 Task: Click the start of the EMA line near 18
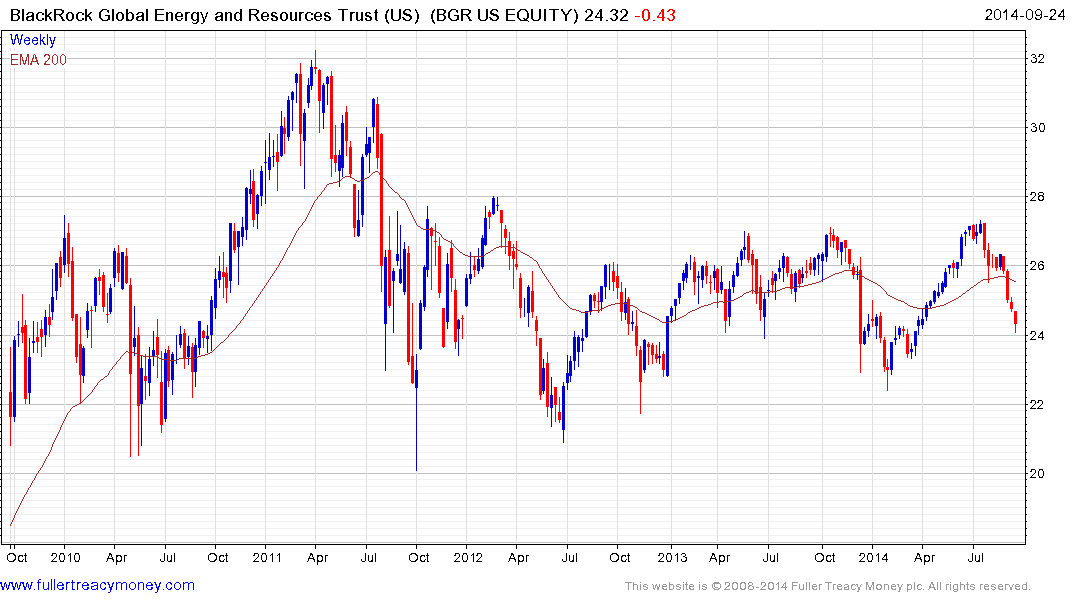coord(11,523)
